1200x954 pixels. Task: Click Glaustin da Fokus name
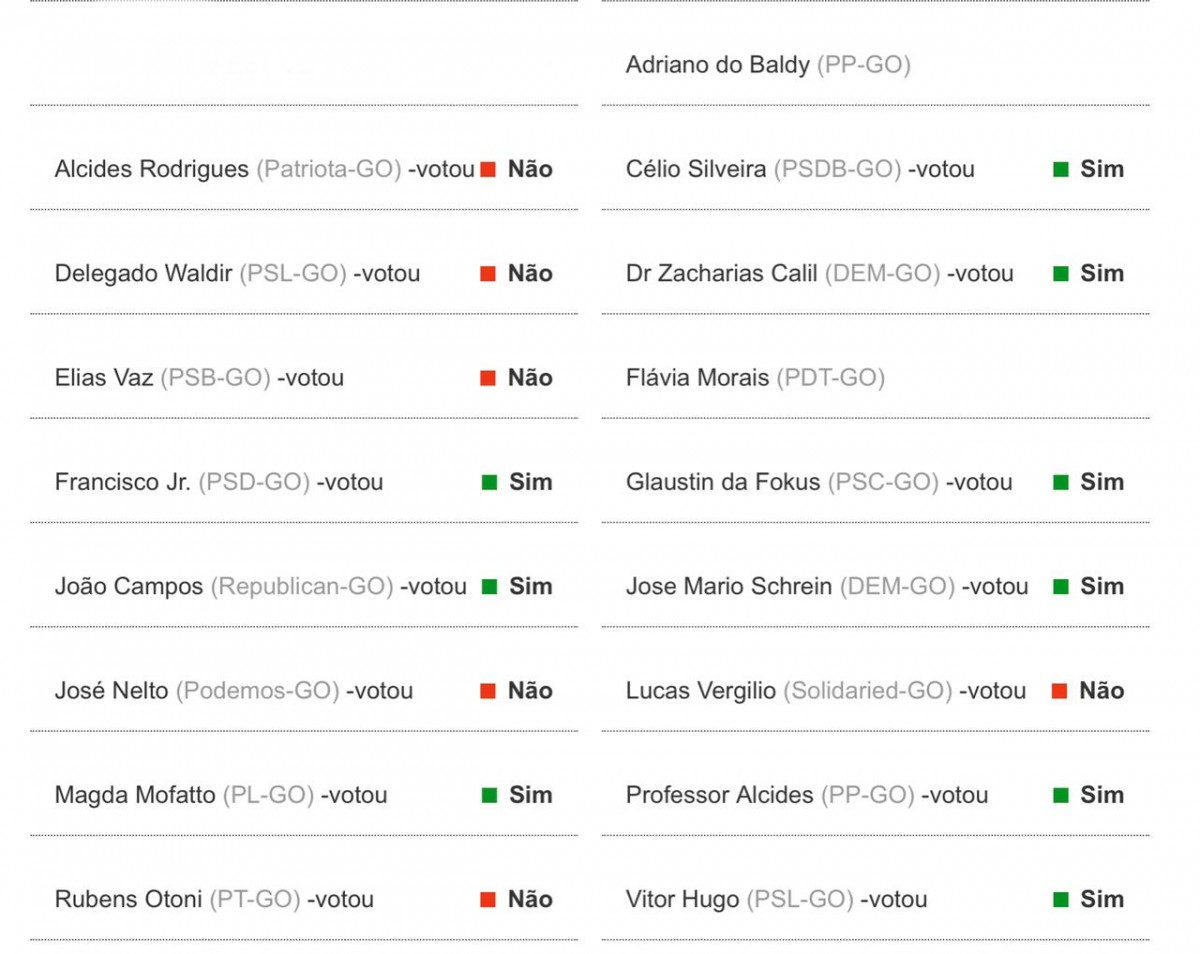coord(722,483)
